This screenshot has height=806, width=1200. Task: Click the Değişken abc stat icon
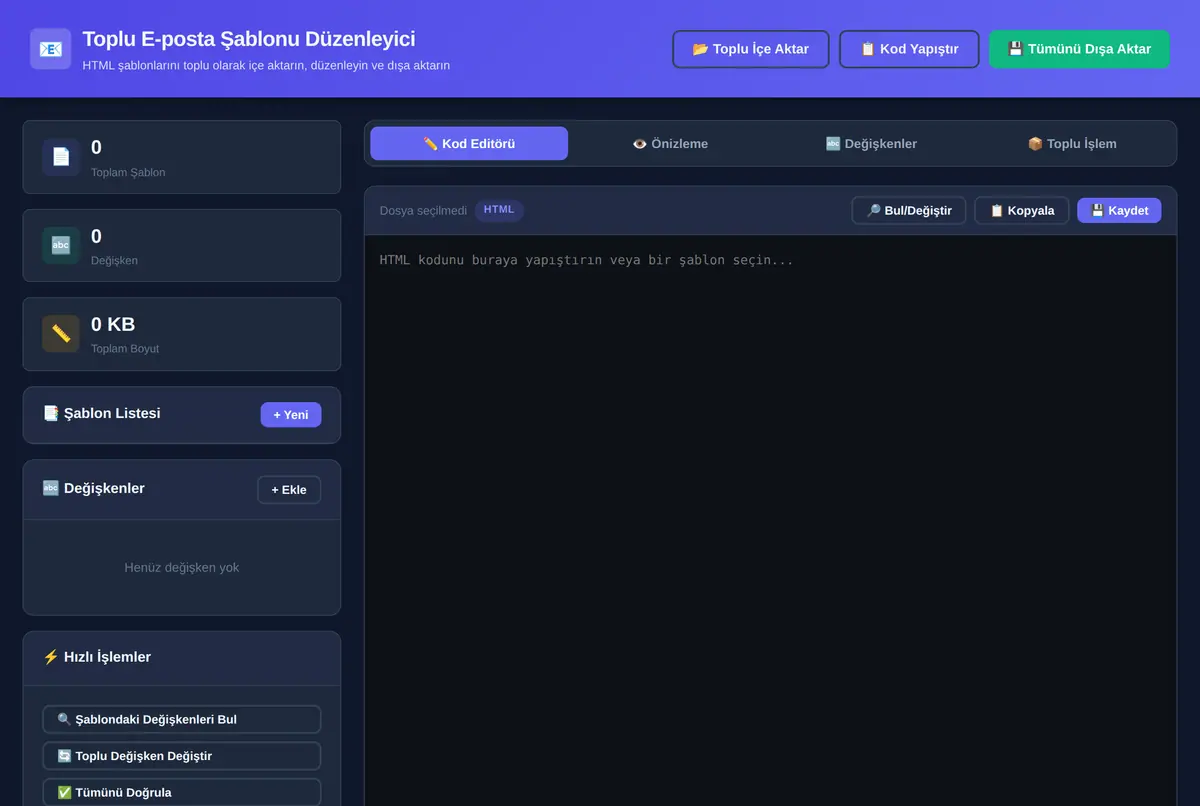point(61,245)
